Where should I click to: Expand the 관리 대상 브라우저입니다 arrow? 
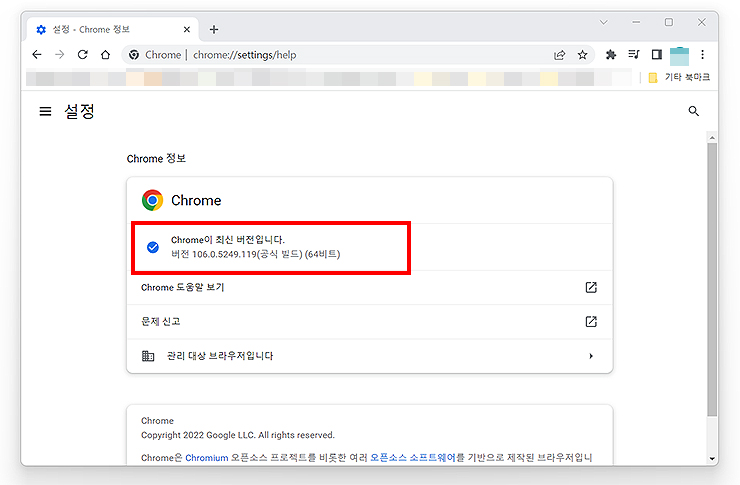591,356
